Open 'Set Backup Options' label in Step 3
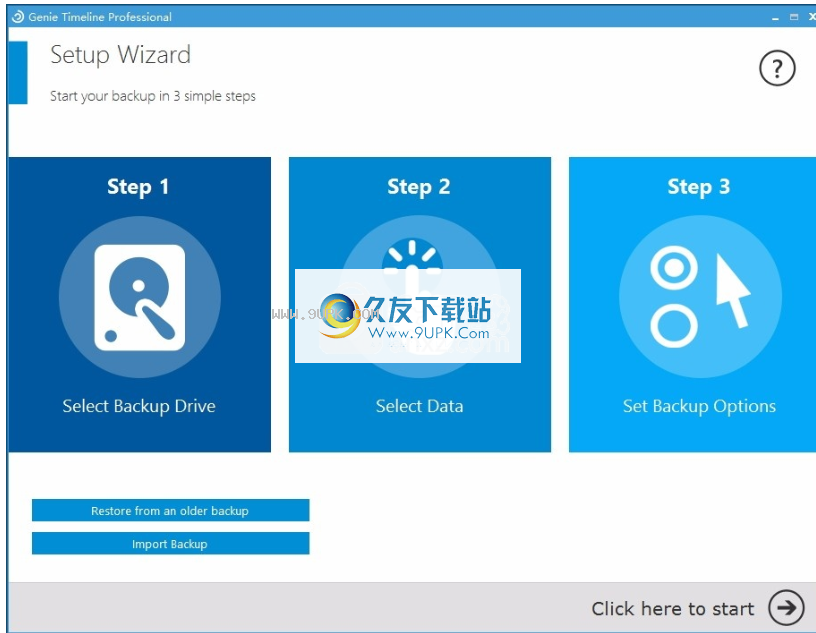The height and width of the screenshot is (633, 816). [699, 406]
